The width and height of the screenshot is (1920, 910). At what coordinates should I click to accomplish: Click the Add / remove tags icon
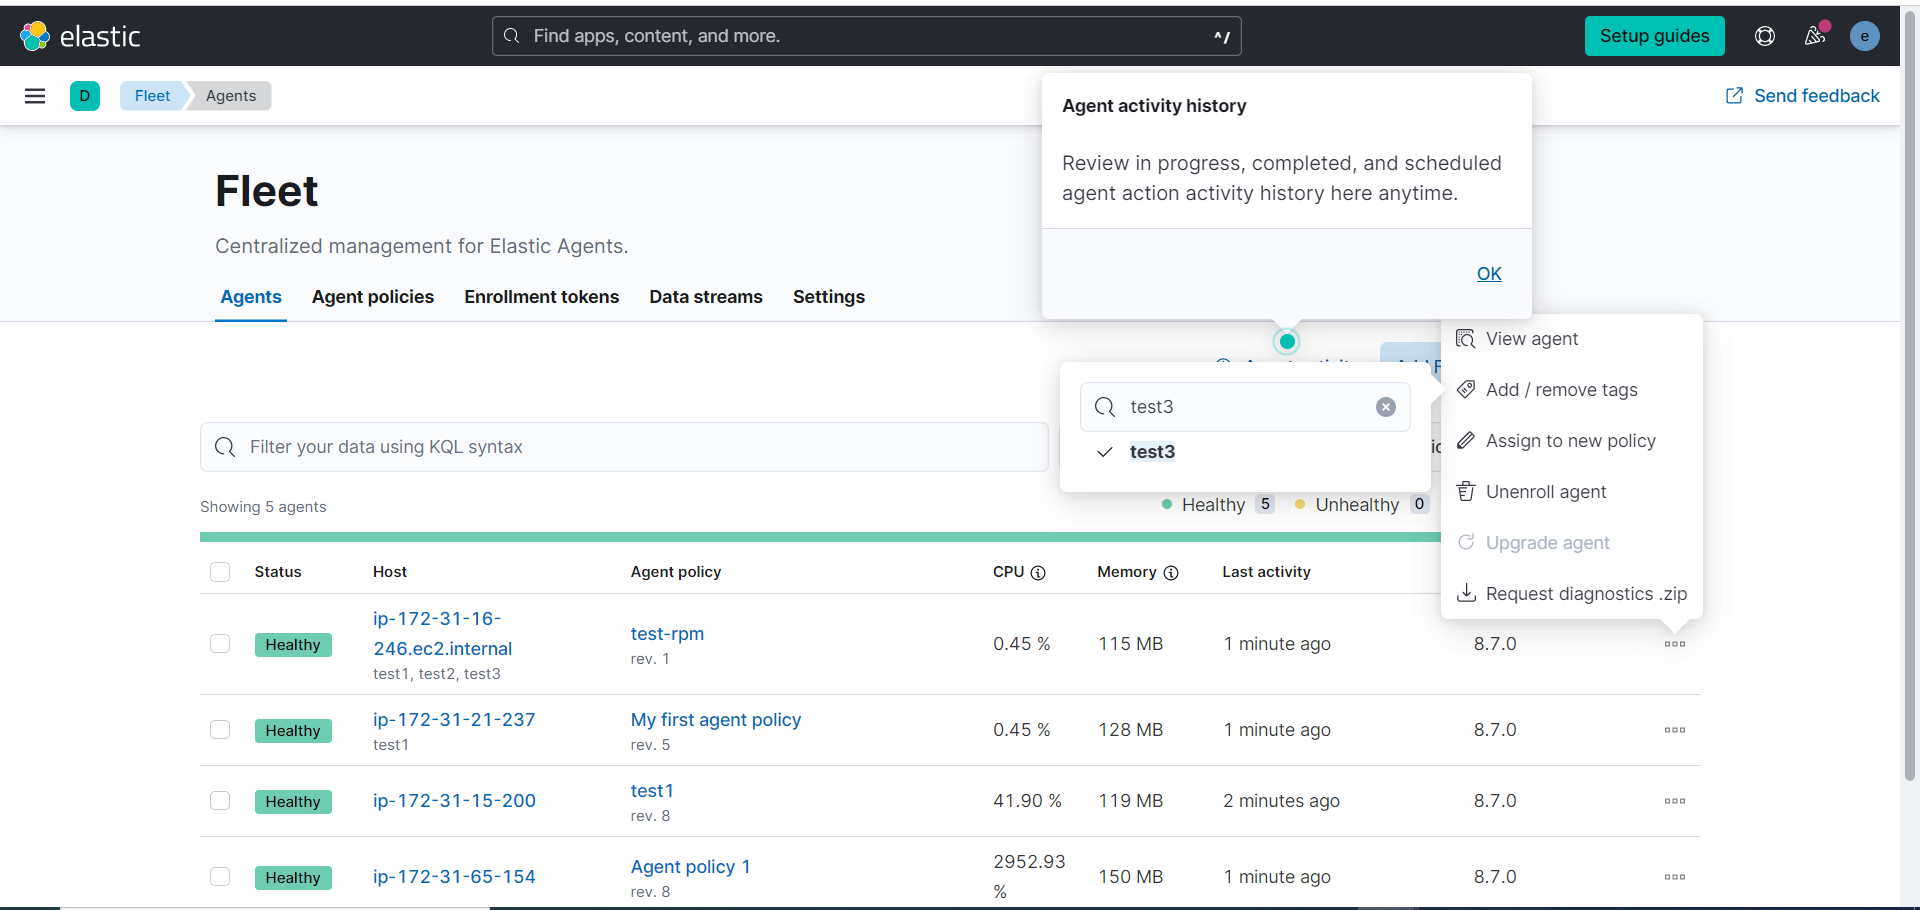point(1466,389)
